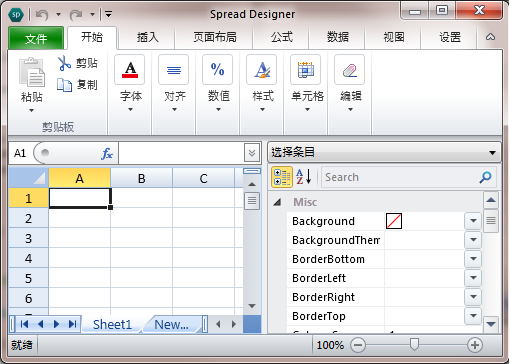This screenshot has height=364, width=510.
Task: Select row 4 header
Action: (29, 258)
